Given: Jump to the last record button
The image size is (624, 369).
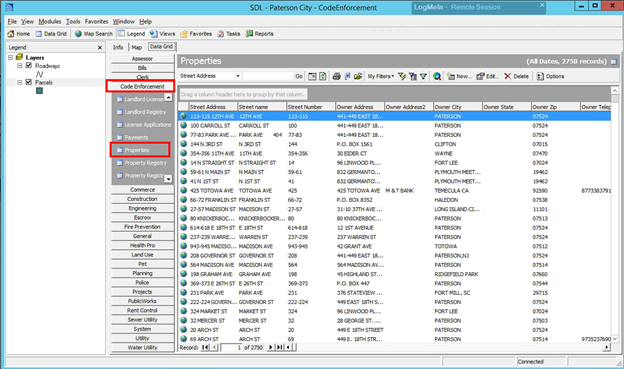Looking at the screenshot, I should click(x=279, y=347).
